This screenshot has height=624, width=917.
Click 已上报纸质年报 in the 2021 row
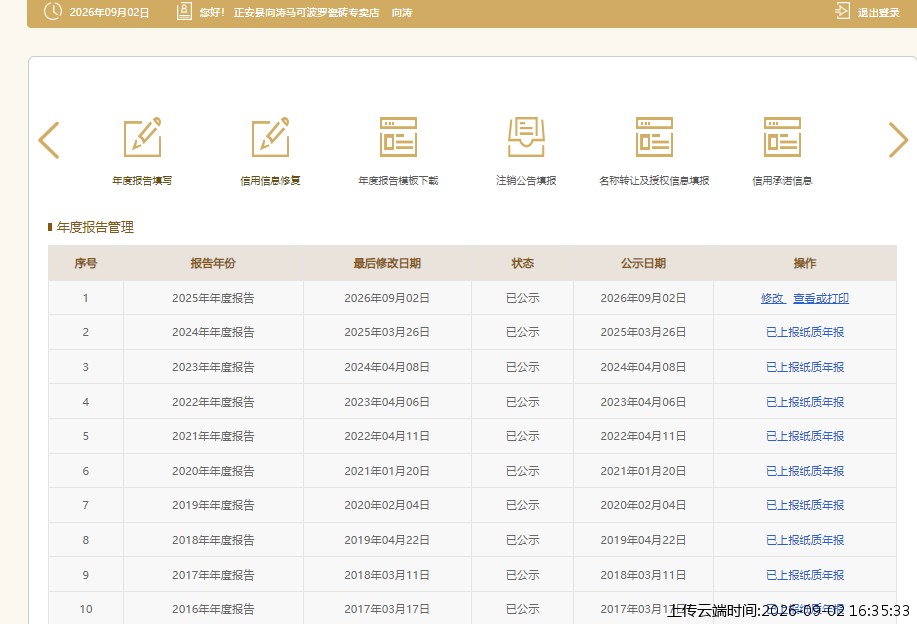coord(805,436)
